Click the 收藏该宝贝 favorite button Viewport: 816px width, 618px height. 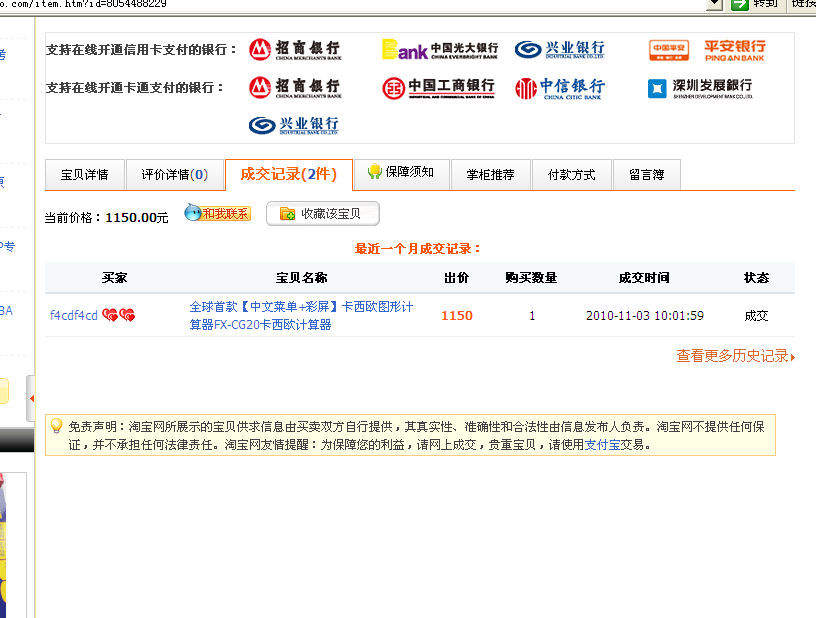click(x=323, y=213)
